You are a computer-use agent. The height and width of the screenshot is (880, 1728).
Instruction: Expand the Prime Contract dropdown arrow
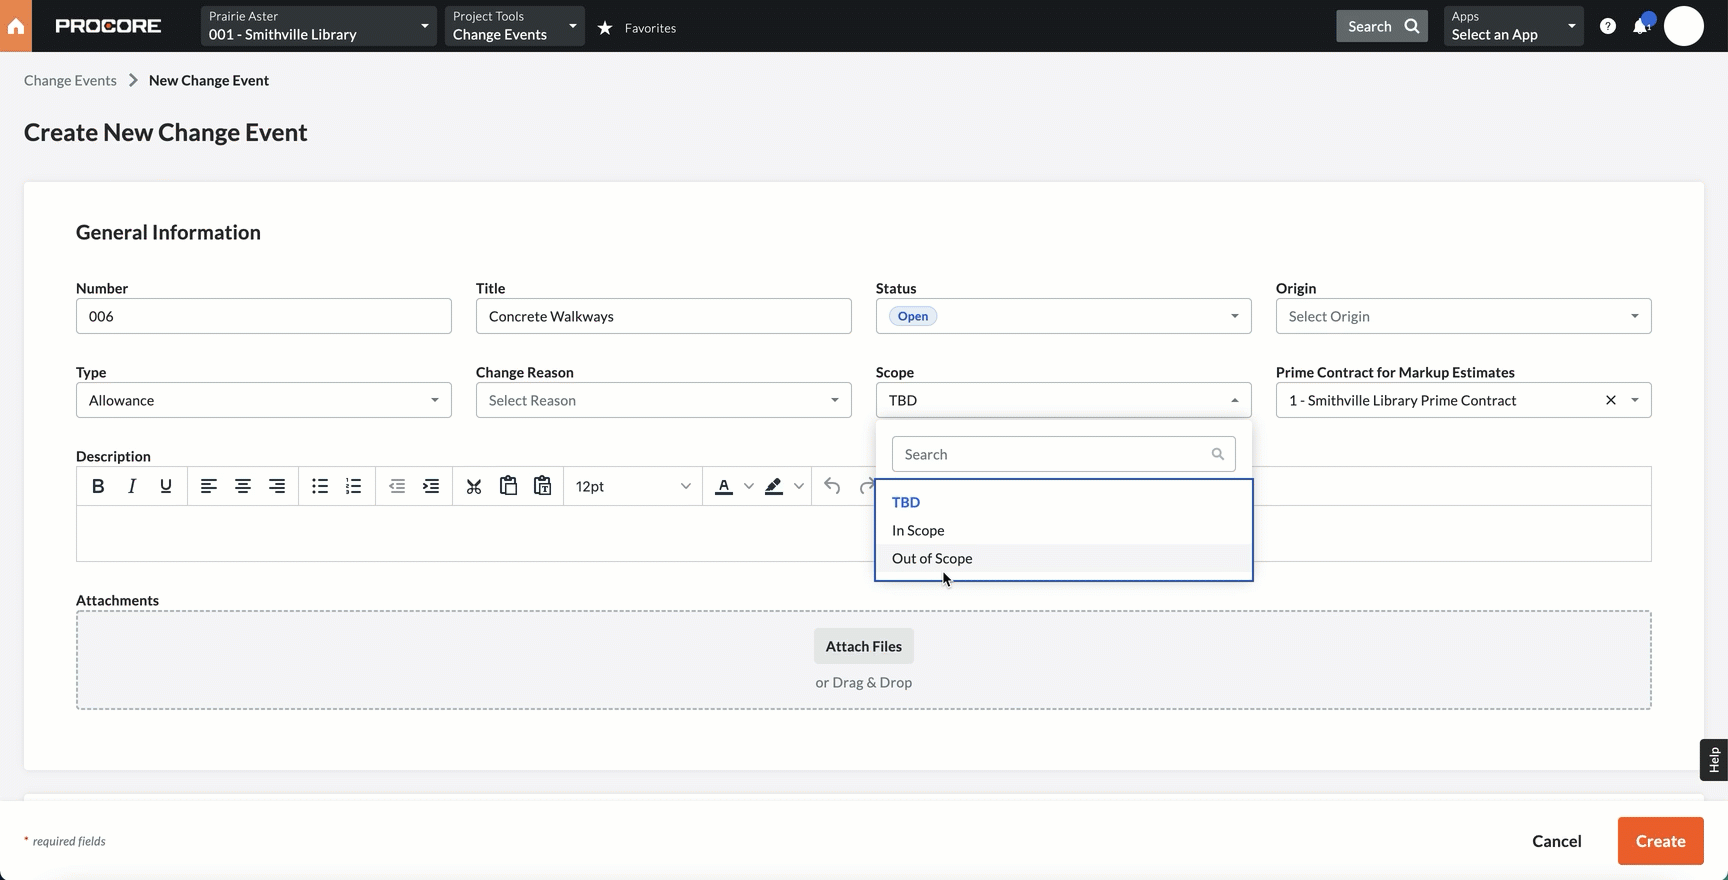(x=1635, y=400)
